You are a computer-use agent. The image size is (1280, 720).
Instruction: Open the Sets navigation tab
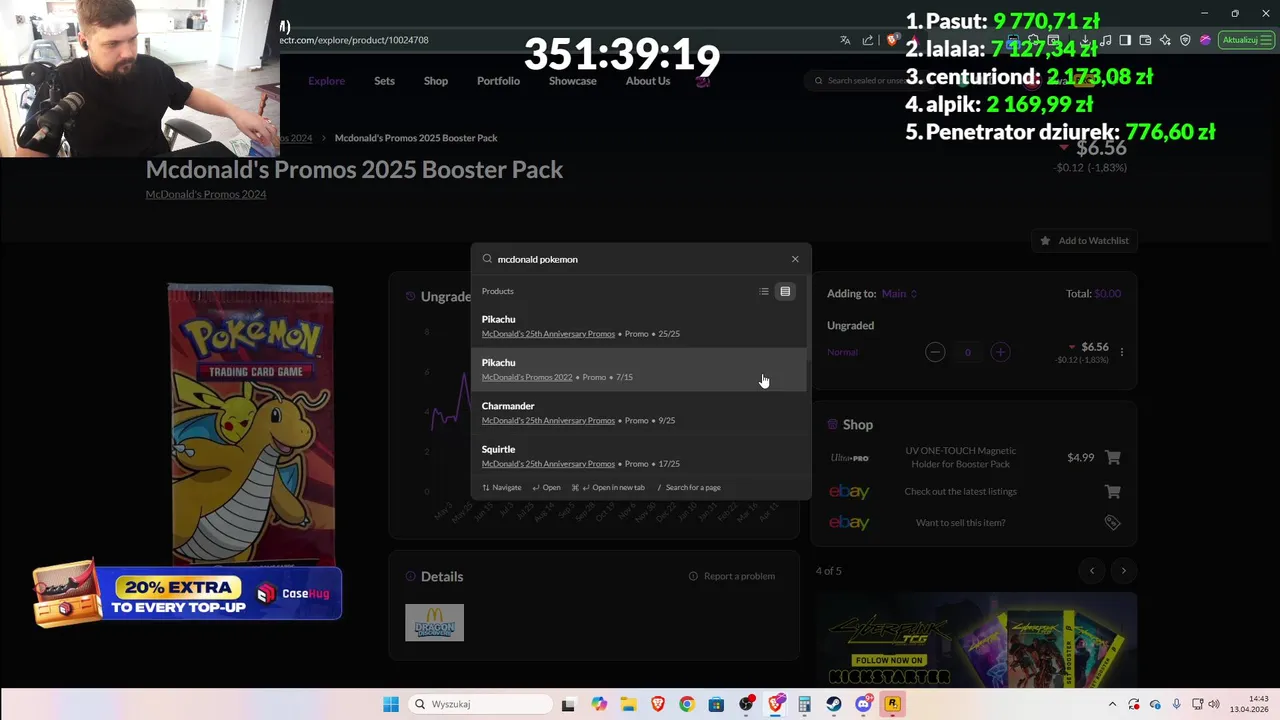tap(384, 81)
